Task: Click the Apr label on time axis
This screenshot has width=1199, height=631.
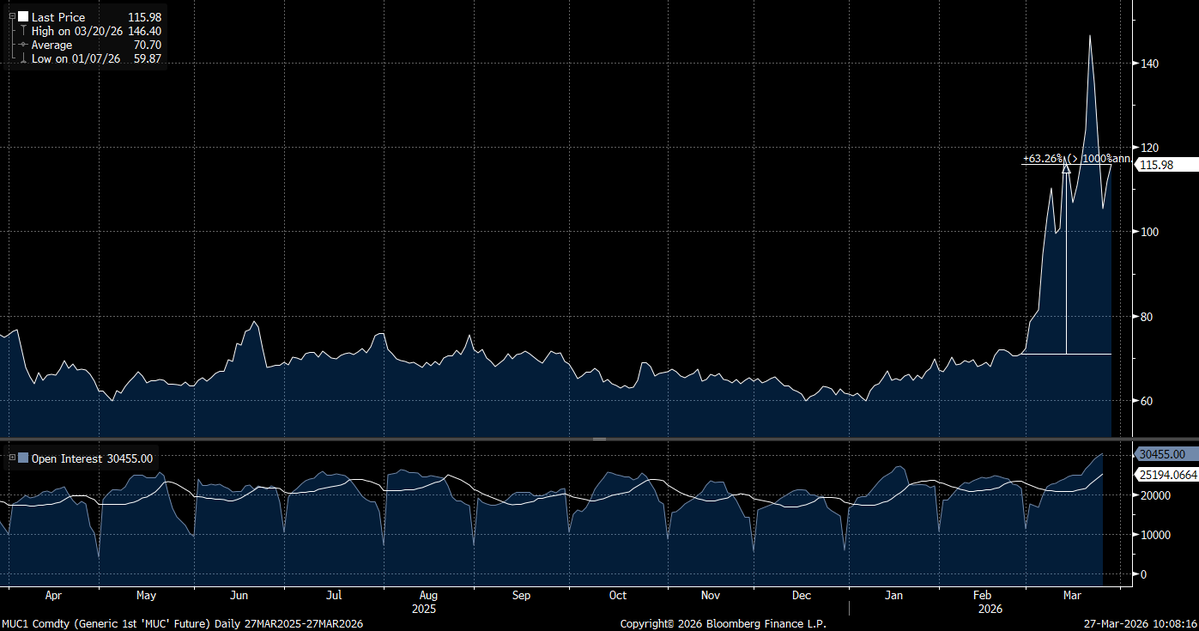Action: click(x=53, y=596)
